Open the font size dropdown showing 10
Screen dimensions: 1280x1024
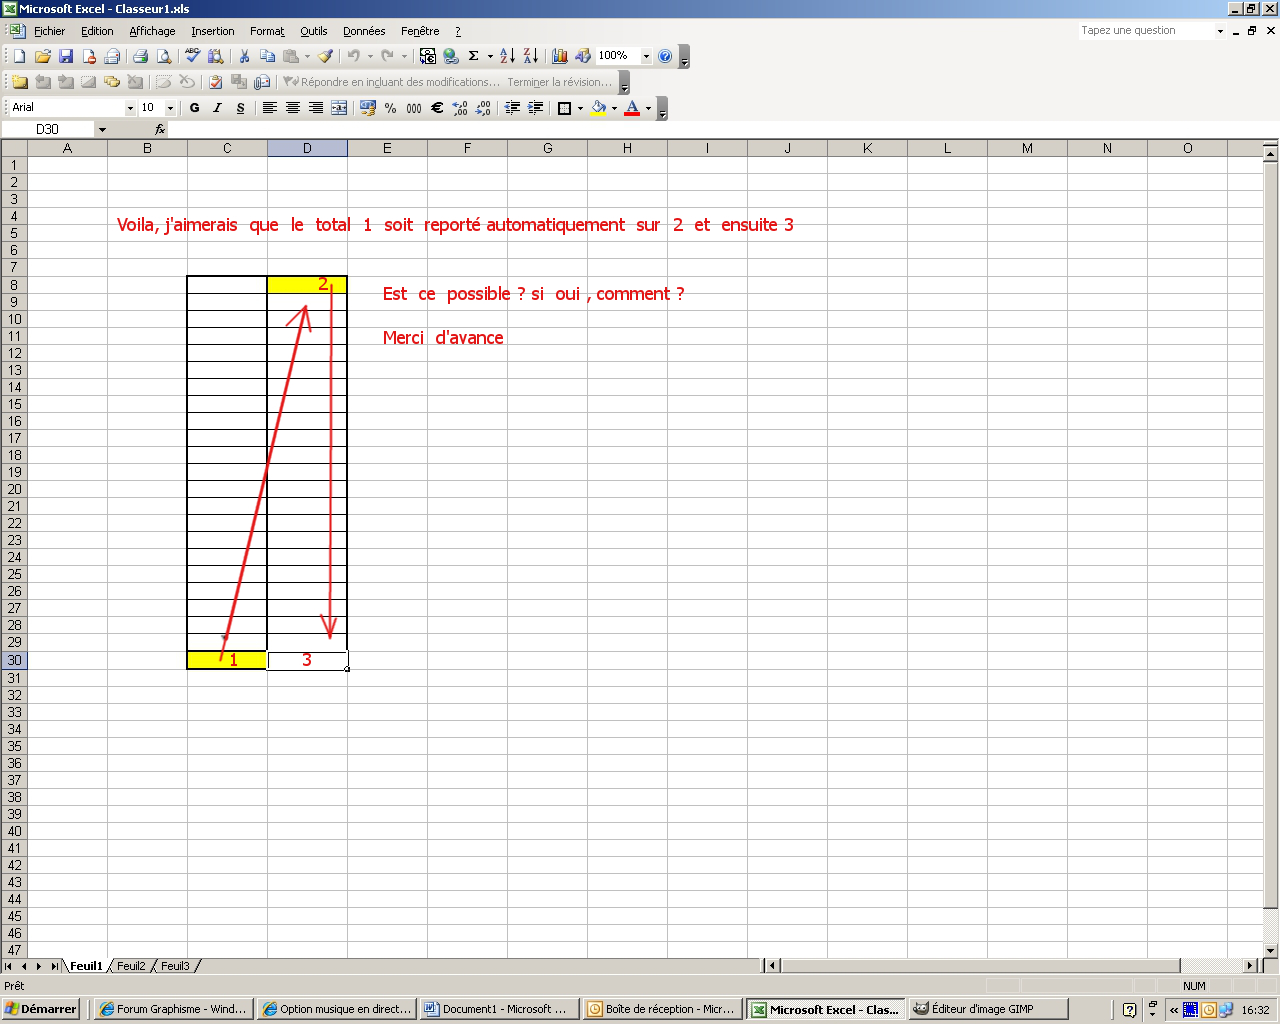pos(170,108)
